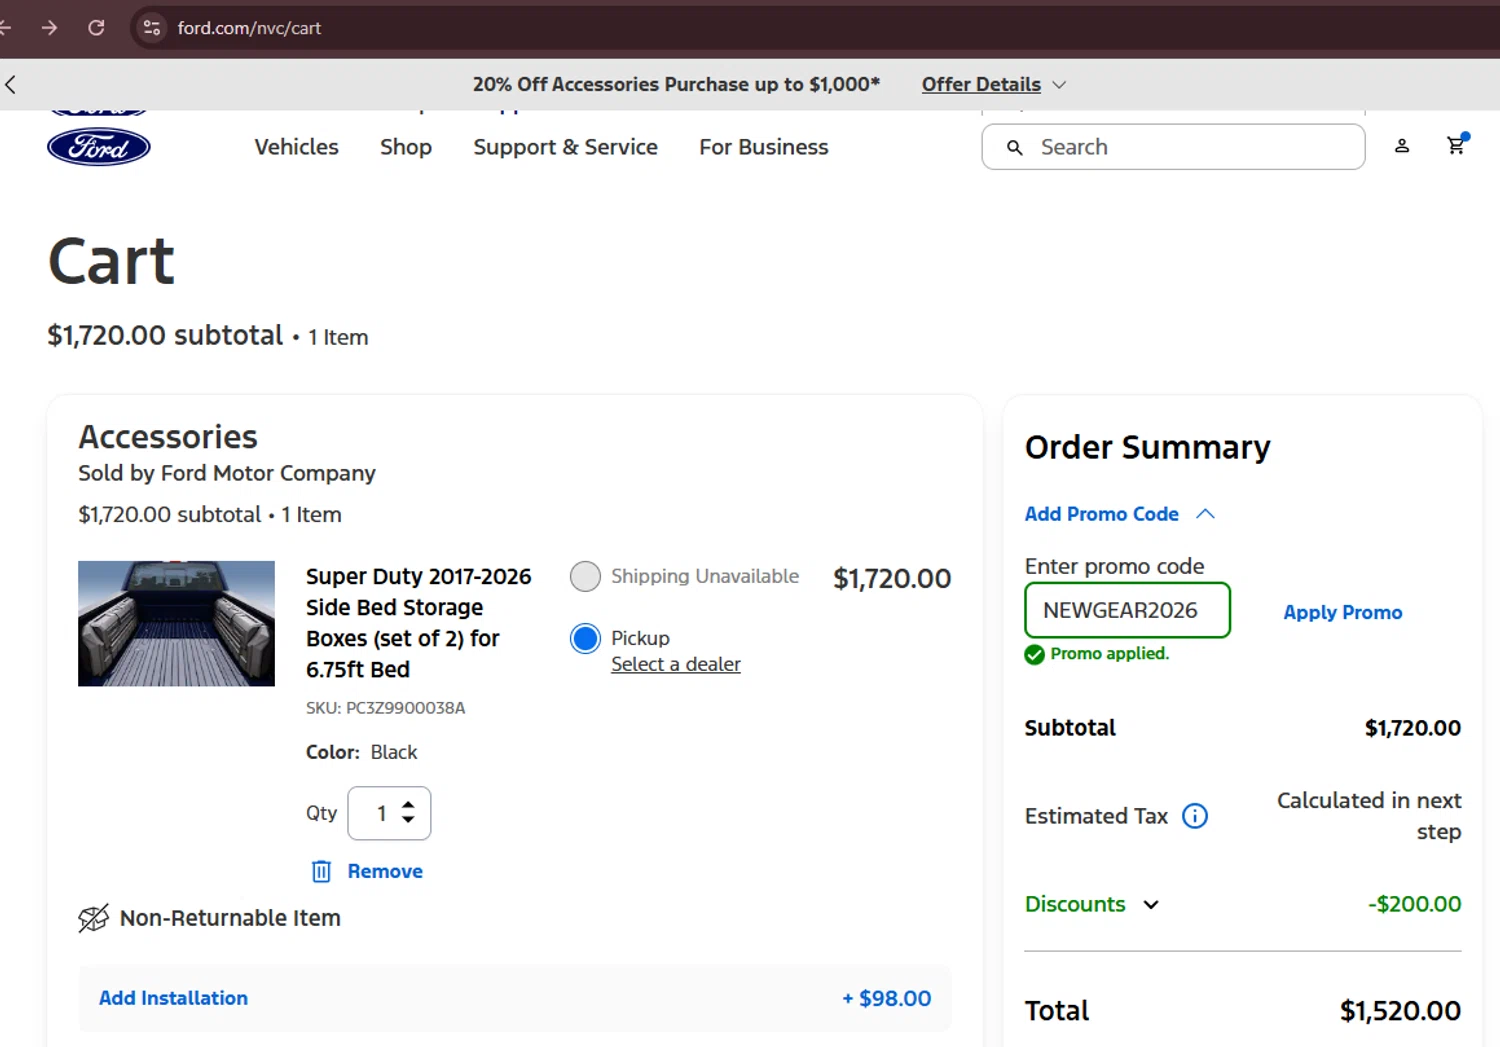Expand the Discounts breakdown
The image size is (1500, 1047).
tap(1151, 905)
